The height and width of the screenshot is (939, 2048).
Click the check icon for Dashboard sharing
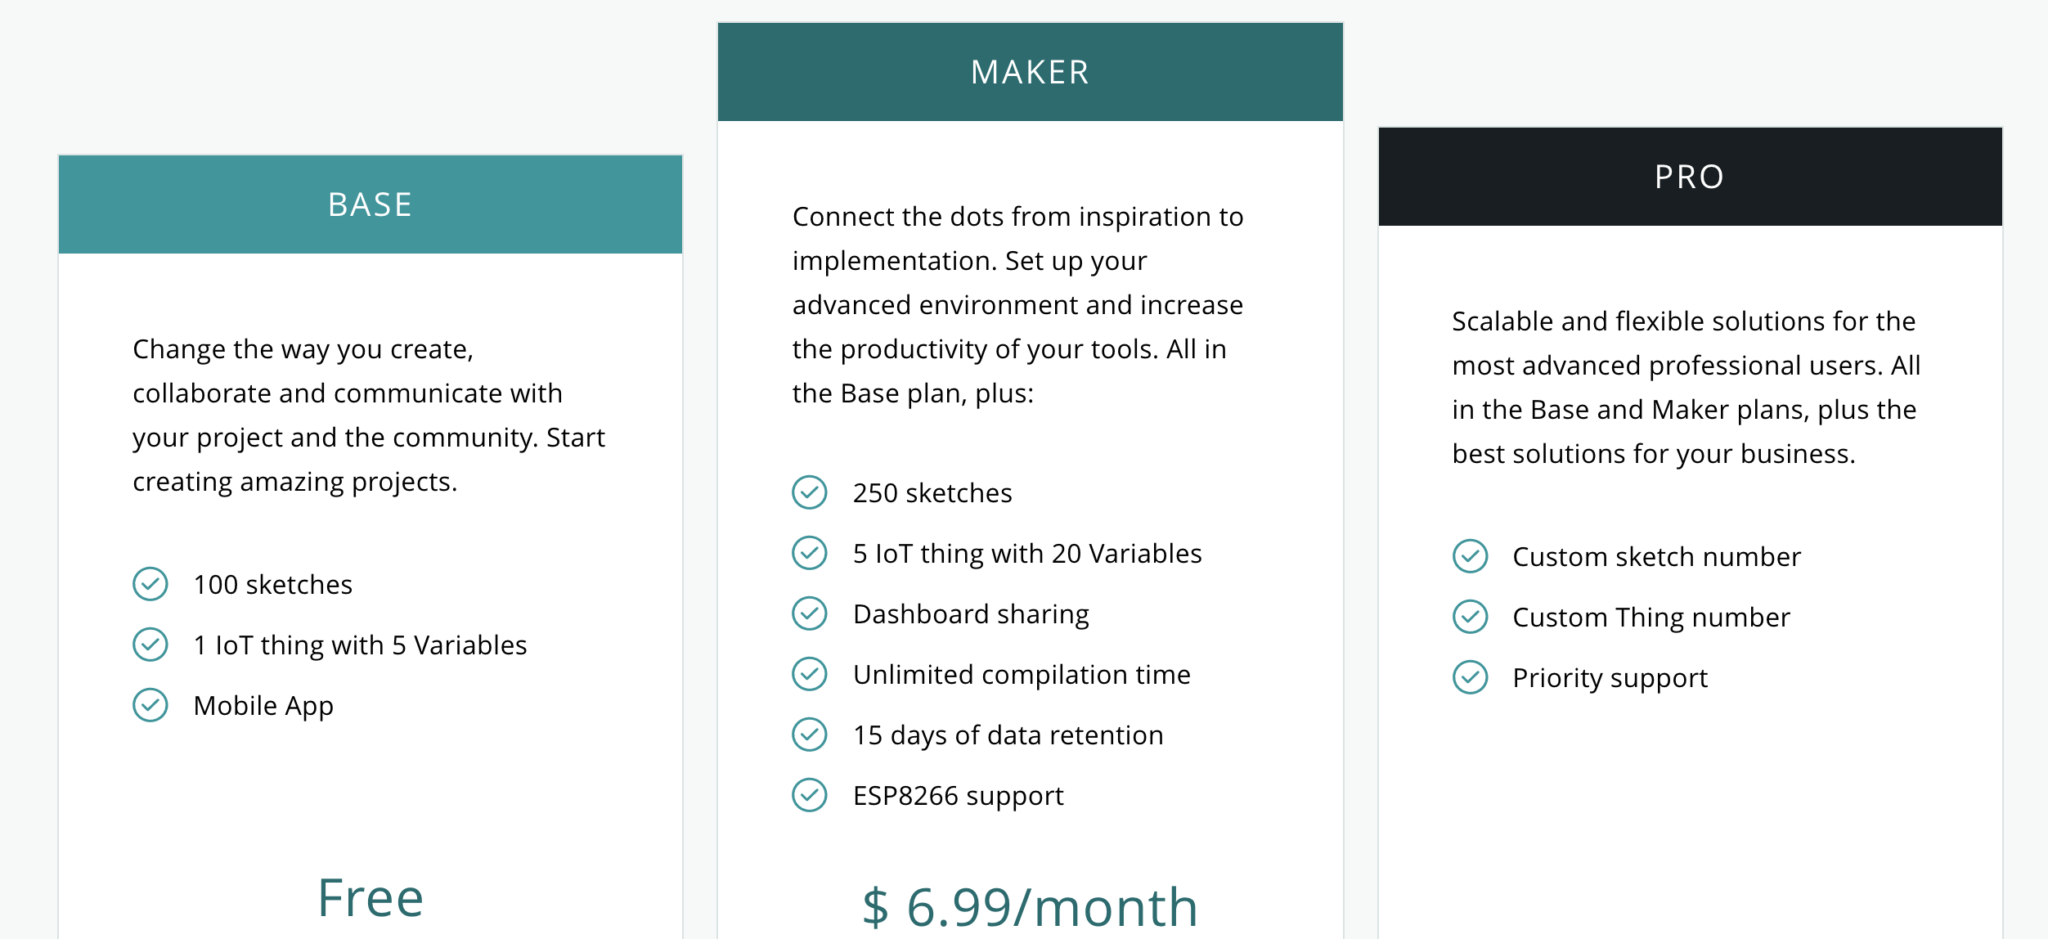coord(809,613)
